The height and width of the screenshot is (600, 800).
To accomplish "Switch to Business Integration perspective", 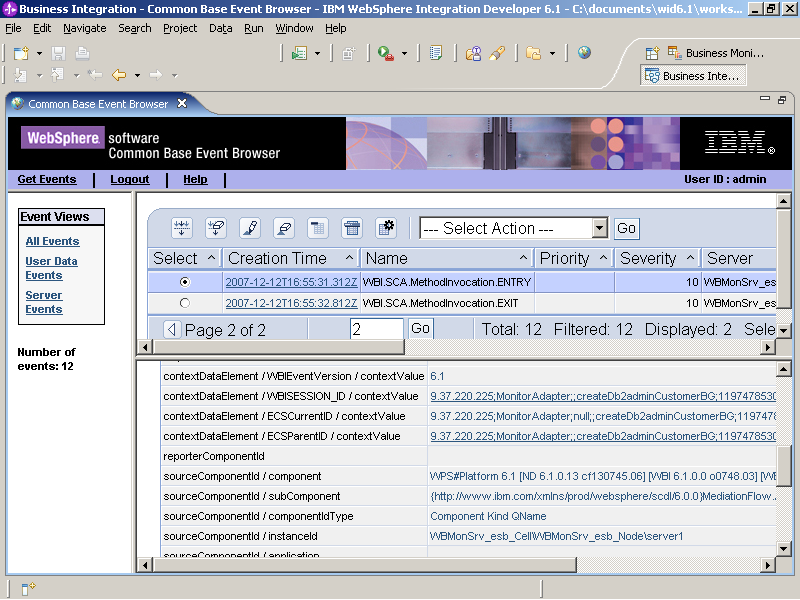I will pyautogui.click(x=692, y=76).
